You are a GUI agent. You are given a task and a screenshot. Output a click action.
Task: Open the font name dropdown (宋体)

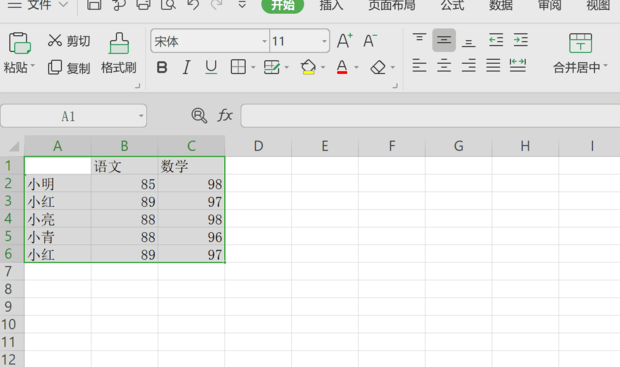(265, 41)
